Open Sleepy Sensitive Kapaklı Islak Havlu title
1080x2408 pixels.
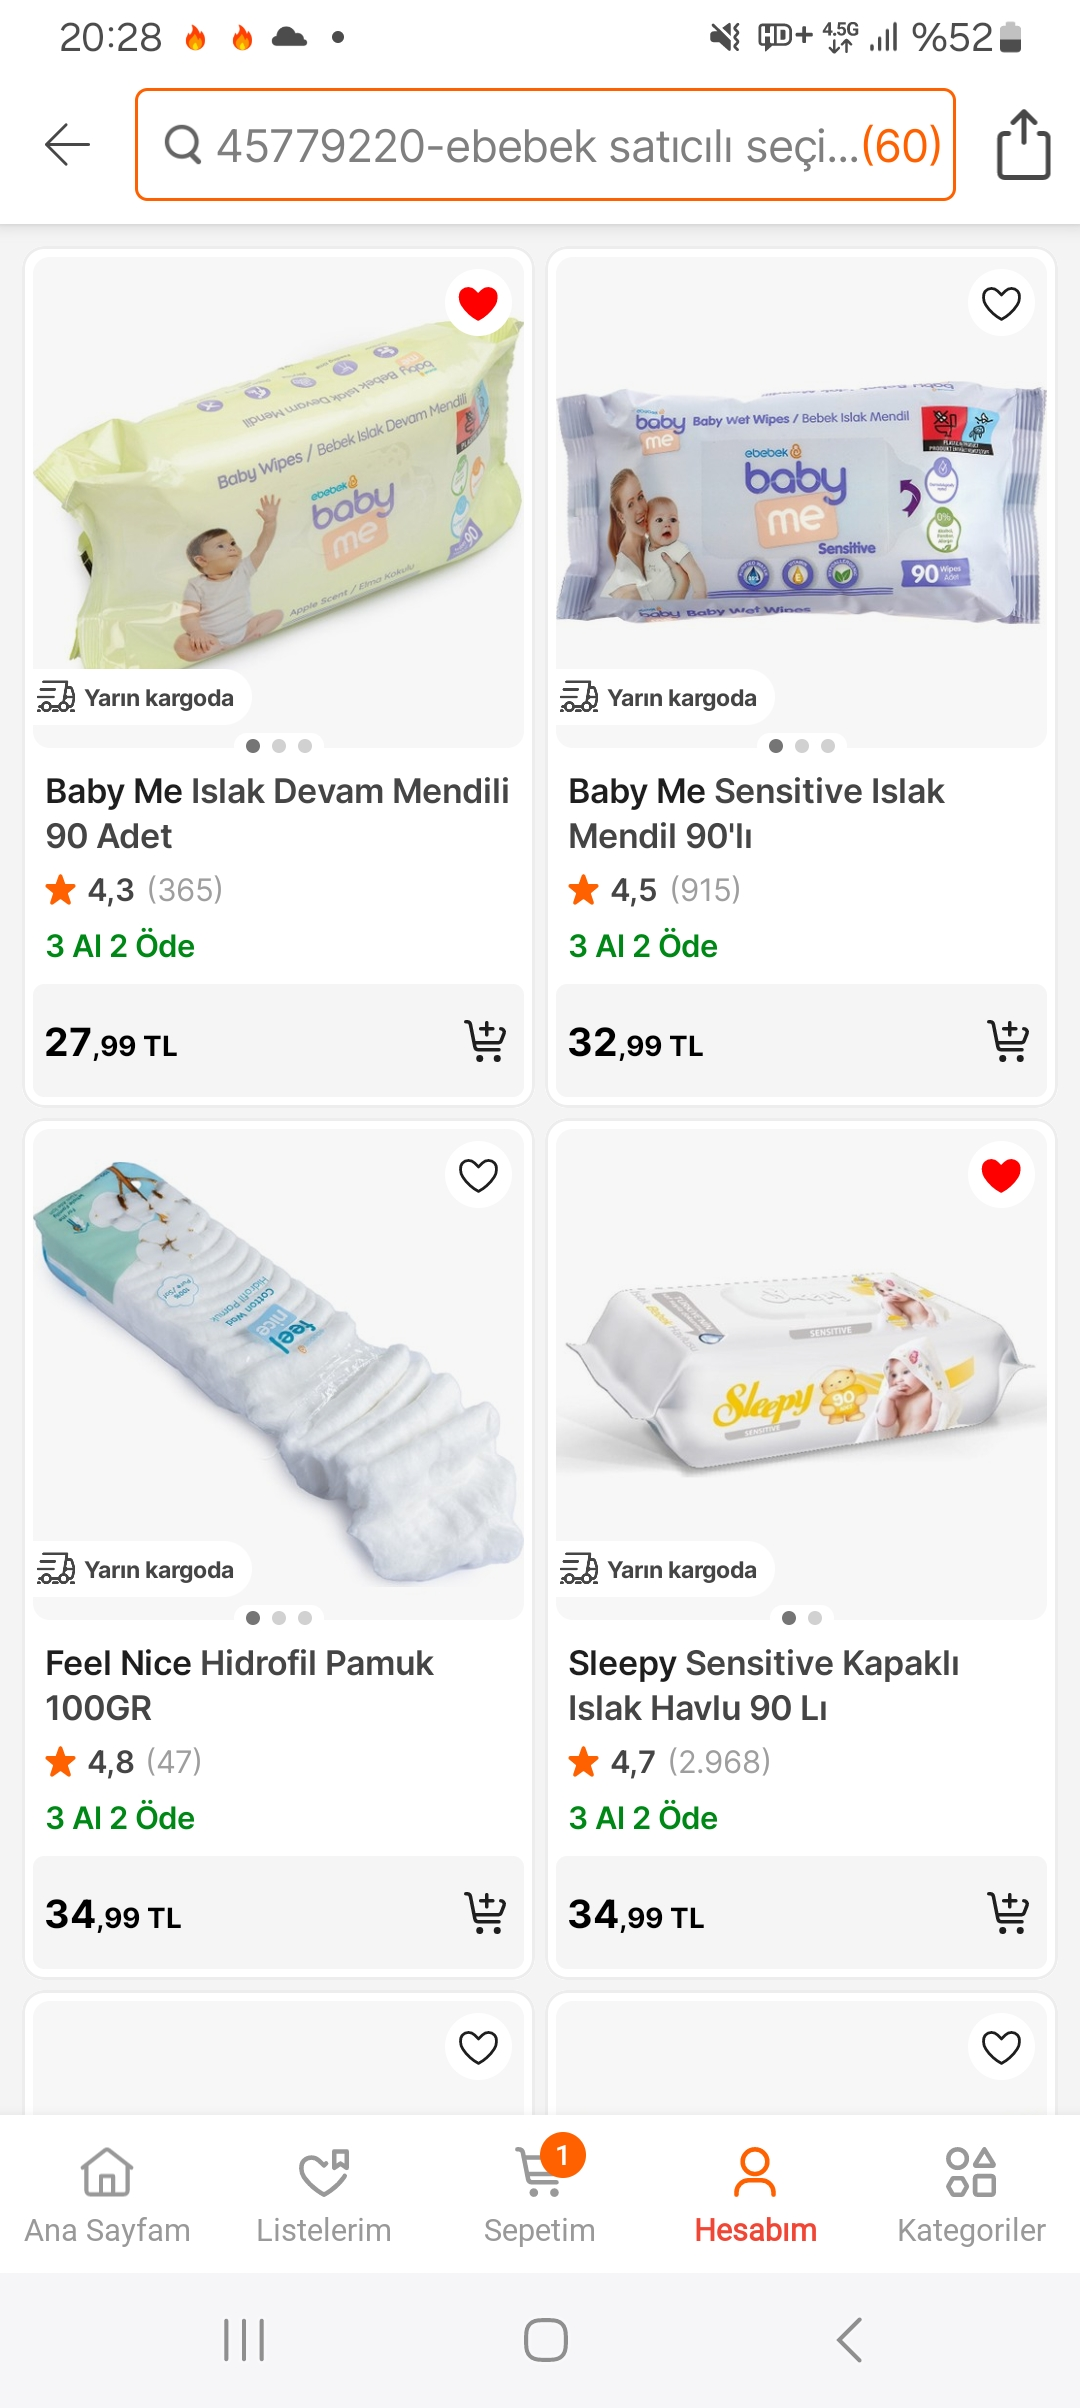tap(763, 1685)
